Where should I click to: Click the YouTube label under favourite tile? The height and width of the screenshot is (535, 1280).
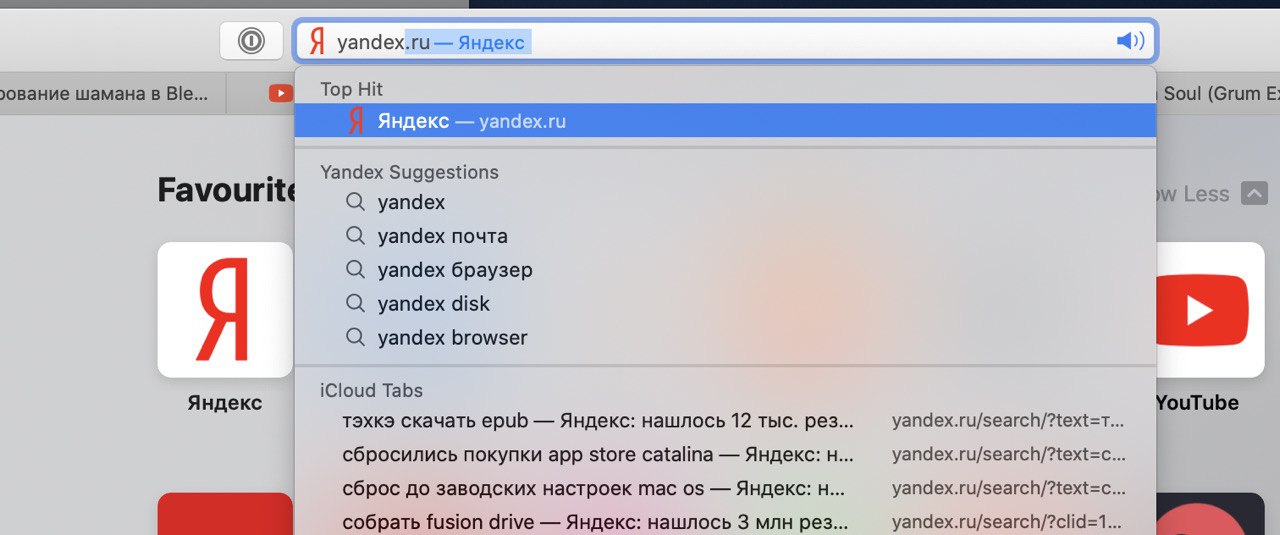[x=1197, y=403]
